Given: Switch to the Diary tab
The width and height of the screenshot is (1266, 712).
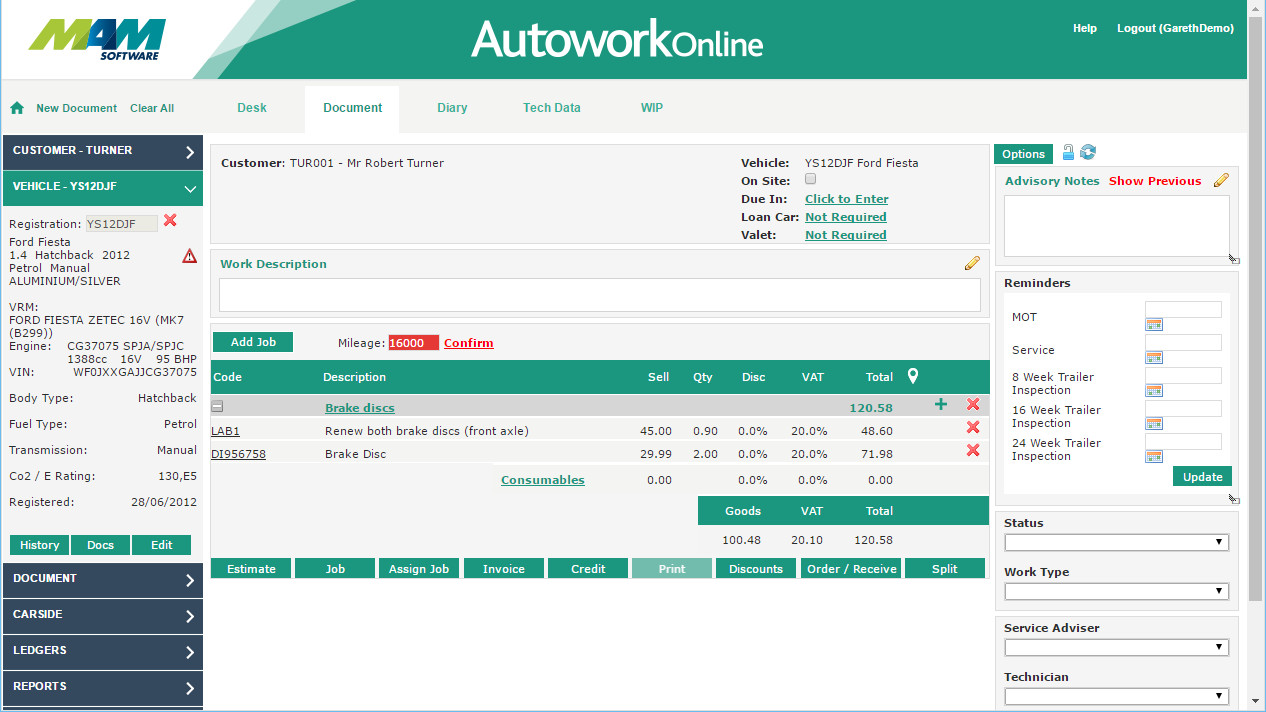Looking at the screenshot, I should 452,108.
